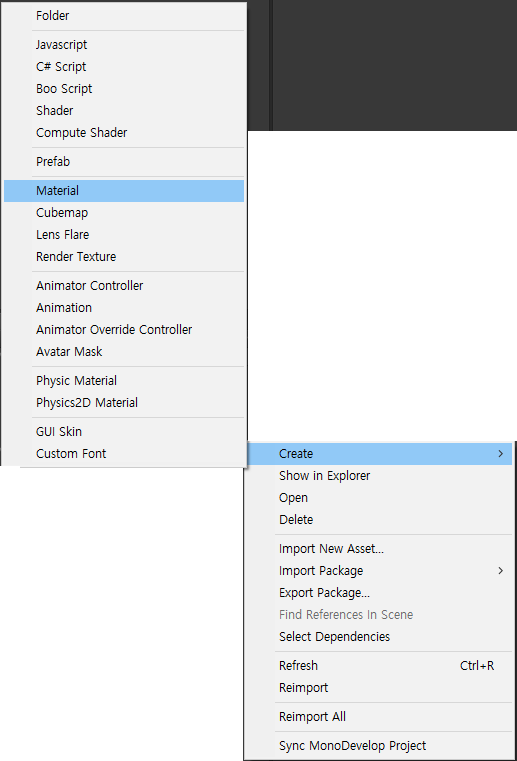Create a Physics2D Material
This screenshot has height=761, width=517.
pos(124,402)
